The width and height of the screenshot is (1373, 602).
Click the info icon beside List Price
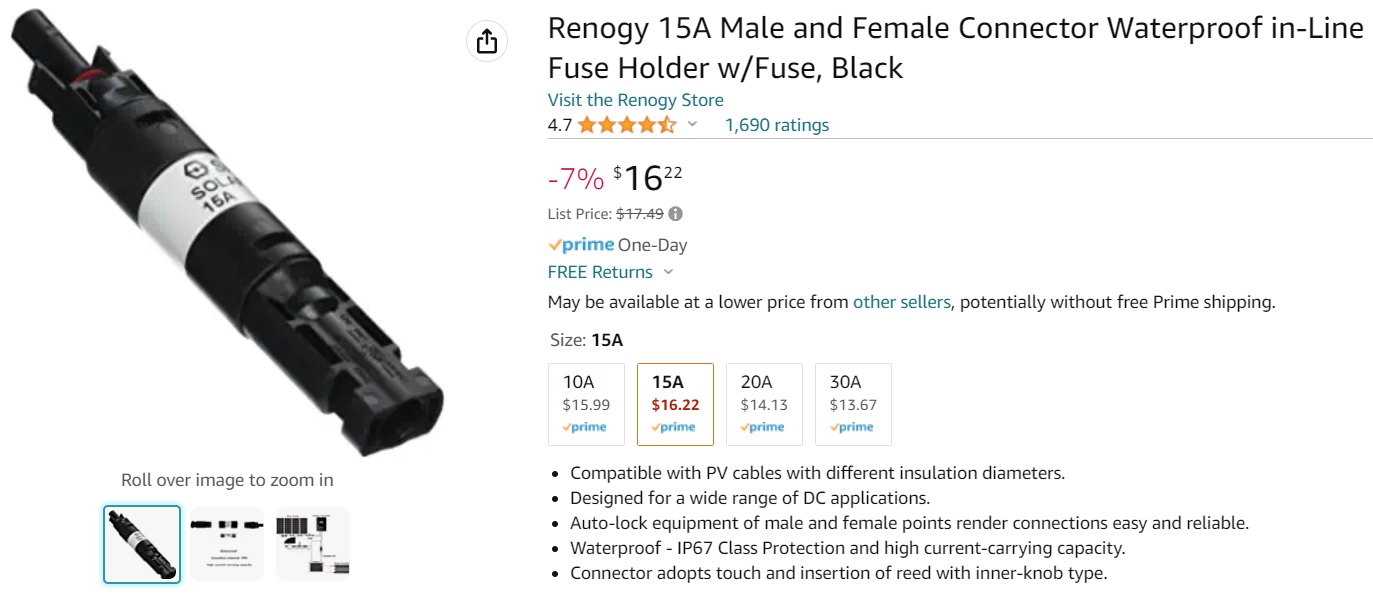pyautogui.click(x=676, y=214)
